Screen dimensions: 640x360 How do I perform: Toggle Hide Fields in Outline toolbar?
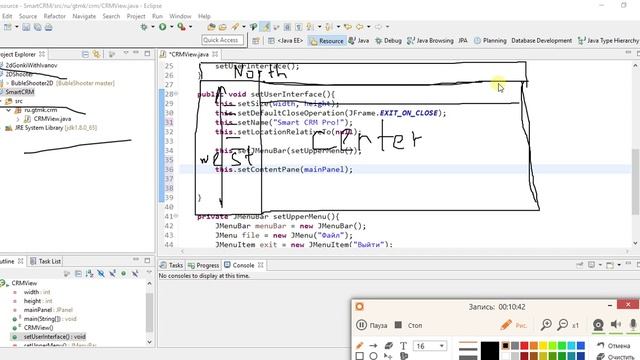coord(101,273)
